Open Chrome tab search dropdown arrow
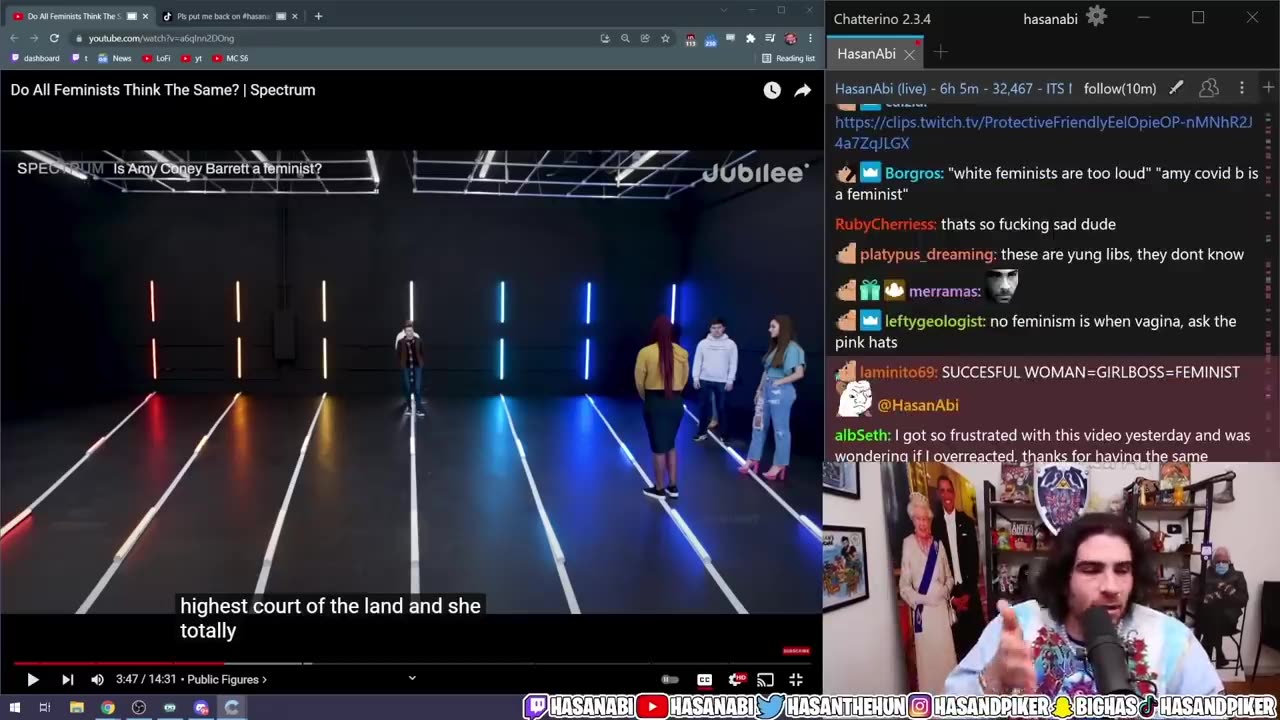 click(724, 10)
